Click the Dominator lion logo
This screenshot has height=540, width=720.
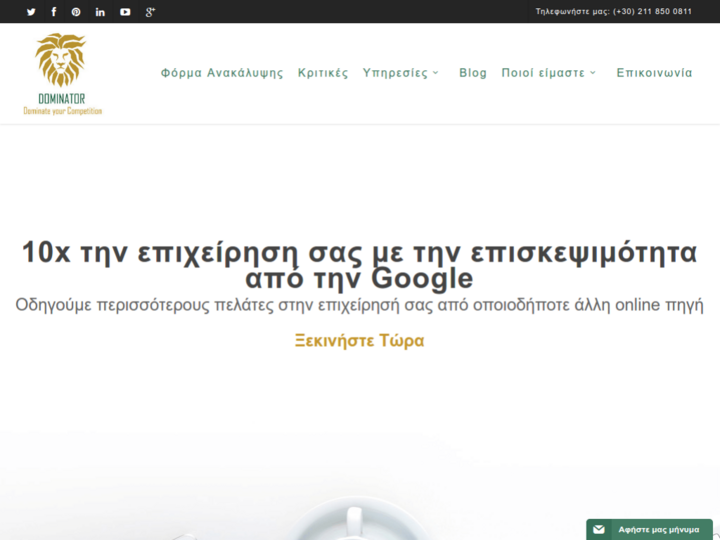point(62,73)
